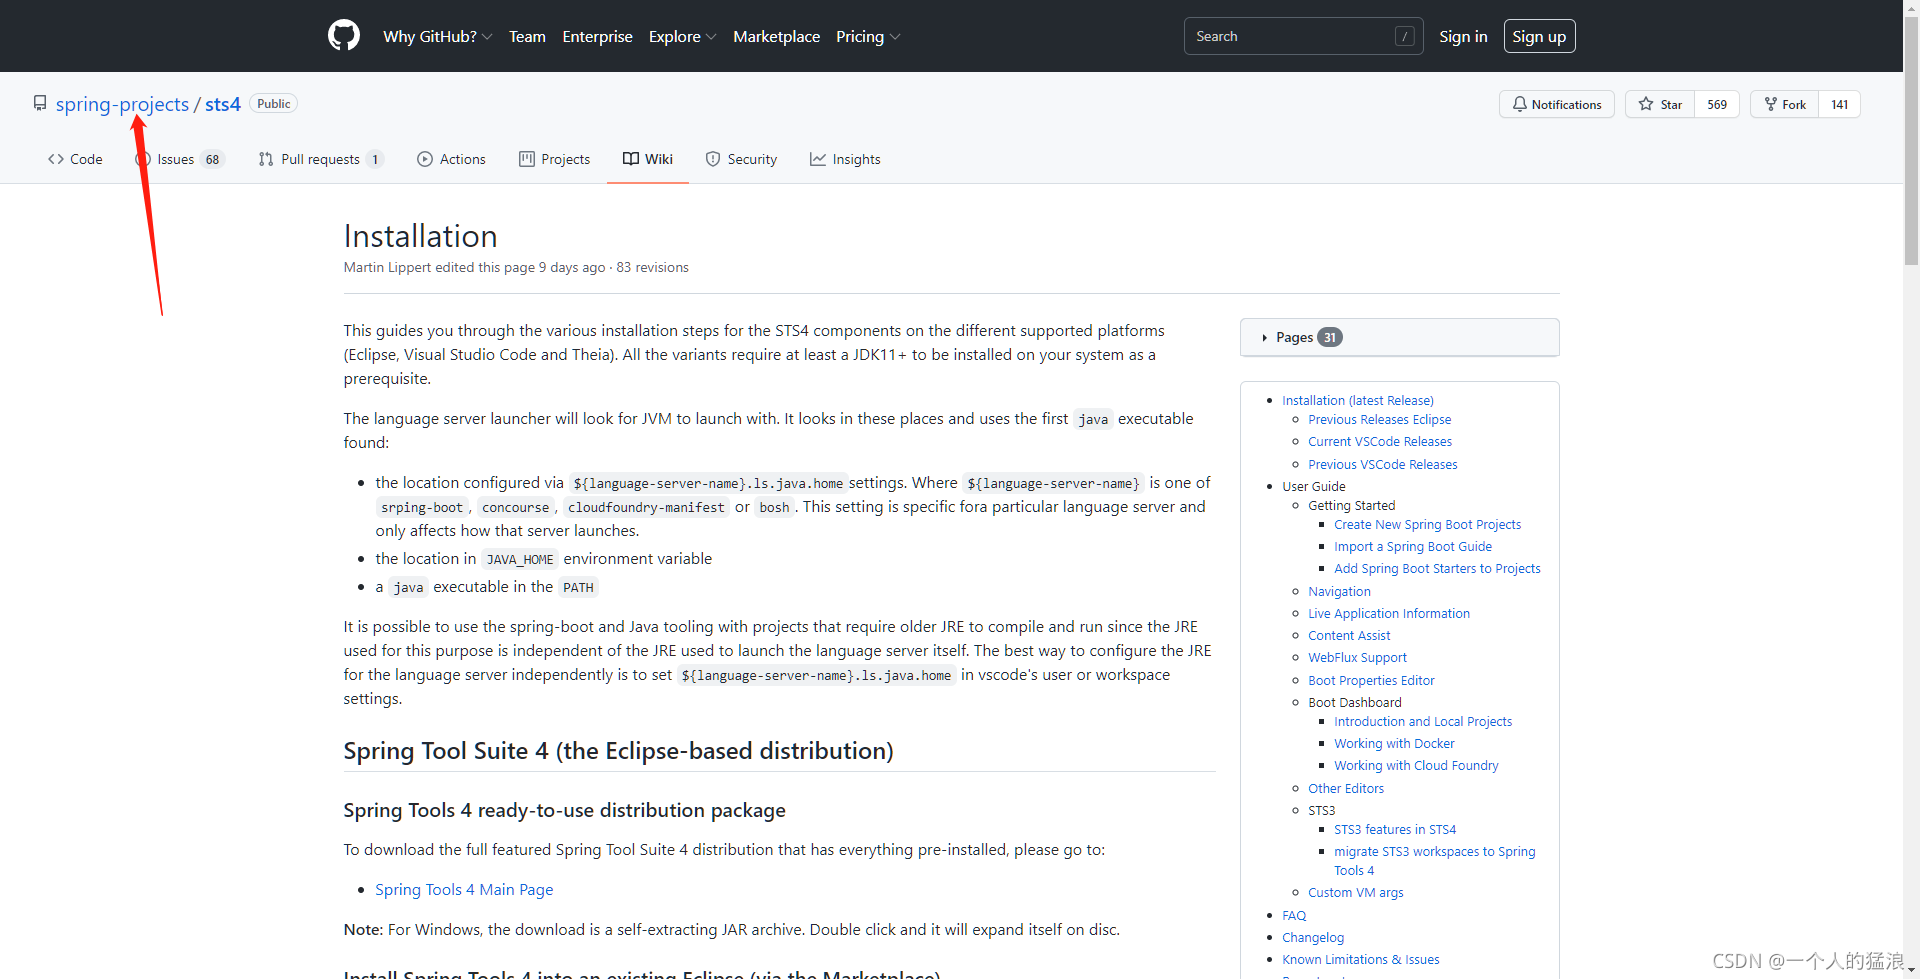Open Create New Spring Boot Projects link
This screenshot has width=1920, height=979.
click(x=1427, y=525)
